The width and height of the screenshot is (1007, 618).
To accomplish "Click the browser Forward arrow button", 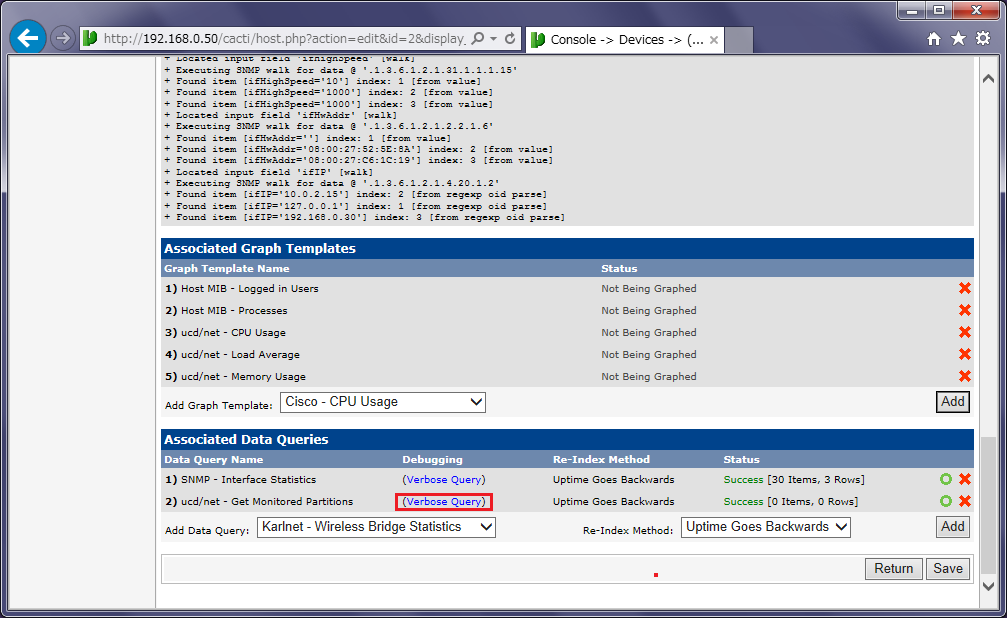I will pos(62,39).
